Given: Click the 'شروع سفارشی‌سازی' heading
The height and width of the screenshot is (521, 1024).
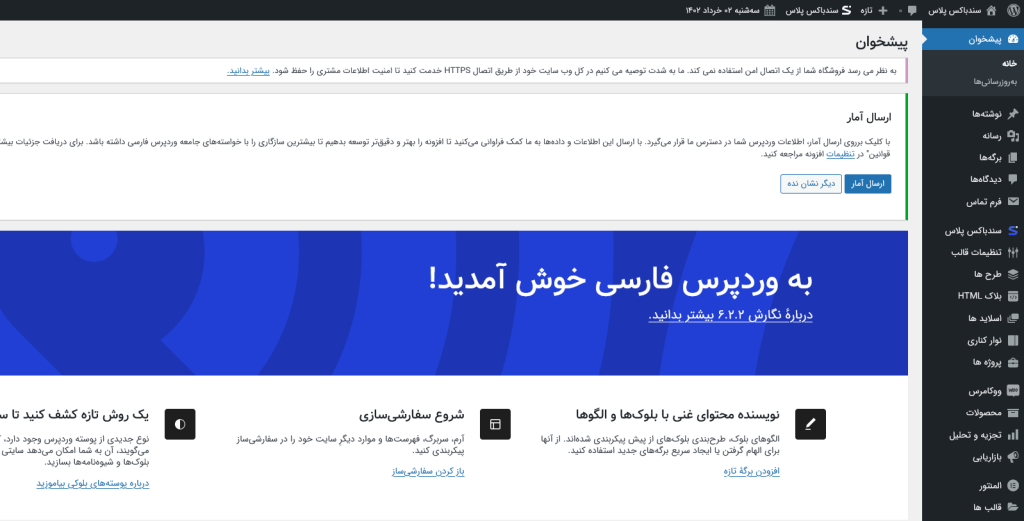Looking at the screenshot, I should 411,415.
